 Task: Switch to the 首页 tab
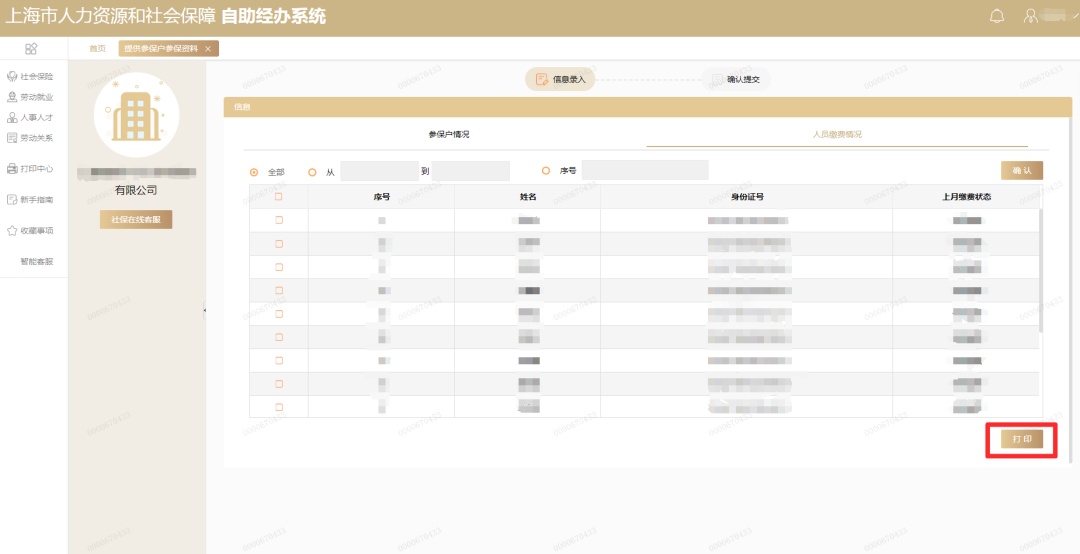tap(97, 49)
